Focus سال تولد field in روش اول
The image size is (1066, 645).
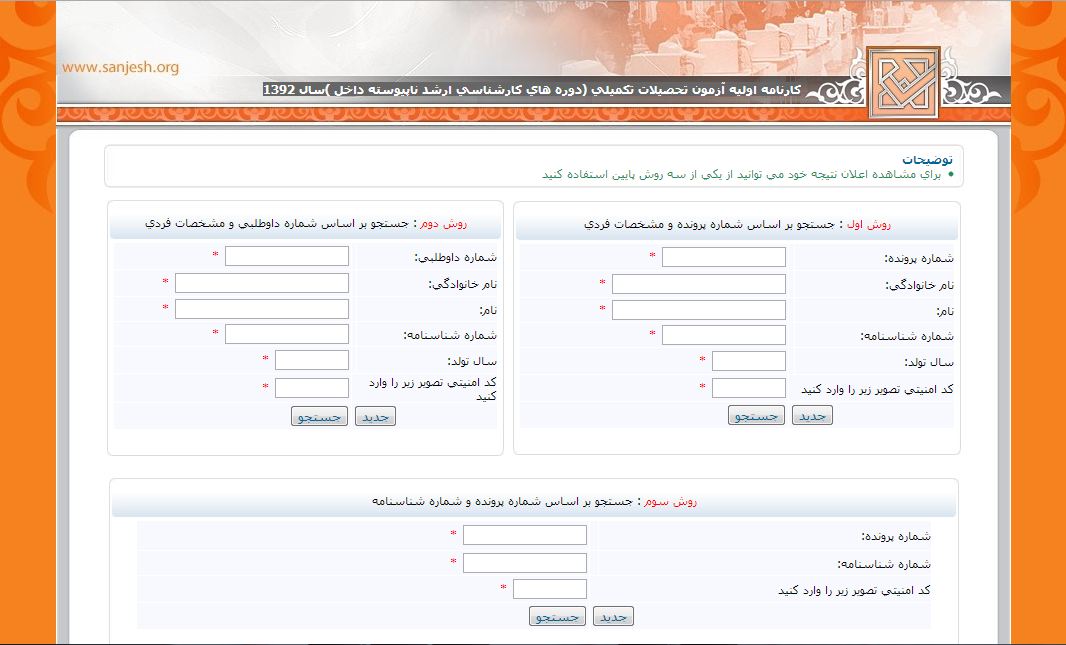[749, 361]
